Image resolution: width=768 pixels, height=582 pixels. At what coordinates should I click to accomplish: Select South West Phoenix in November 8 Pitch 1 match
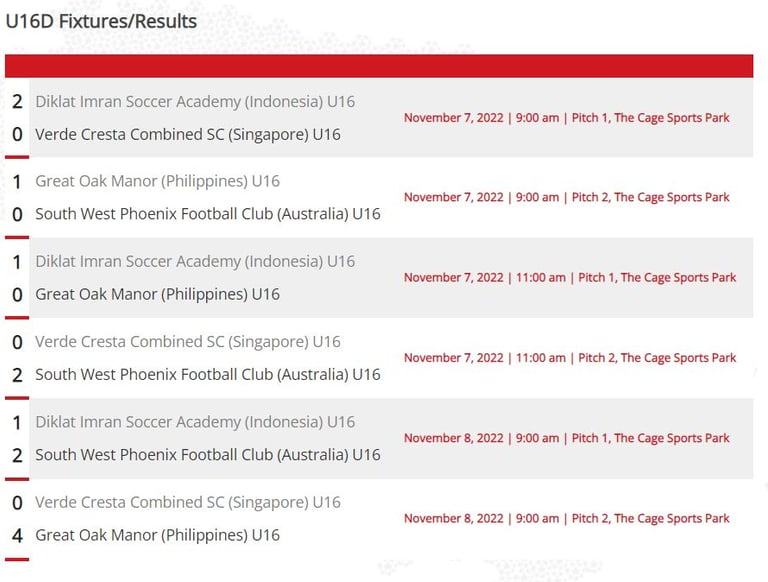click(208, 455)
